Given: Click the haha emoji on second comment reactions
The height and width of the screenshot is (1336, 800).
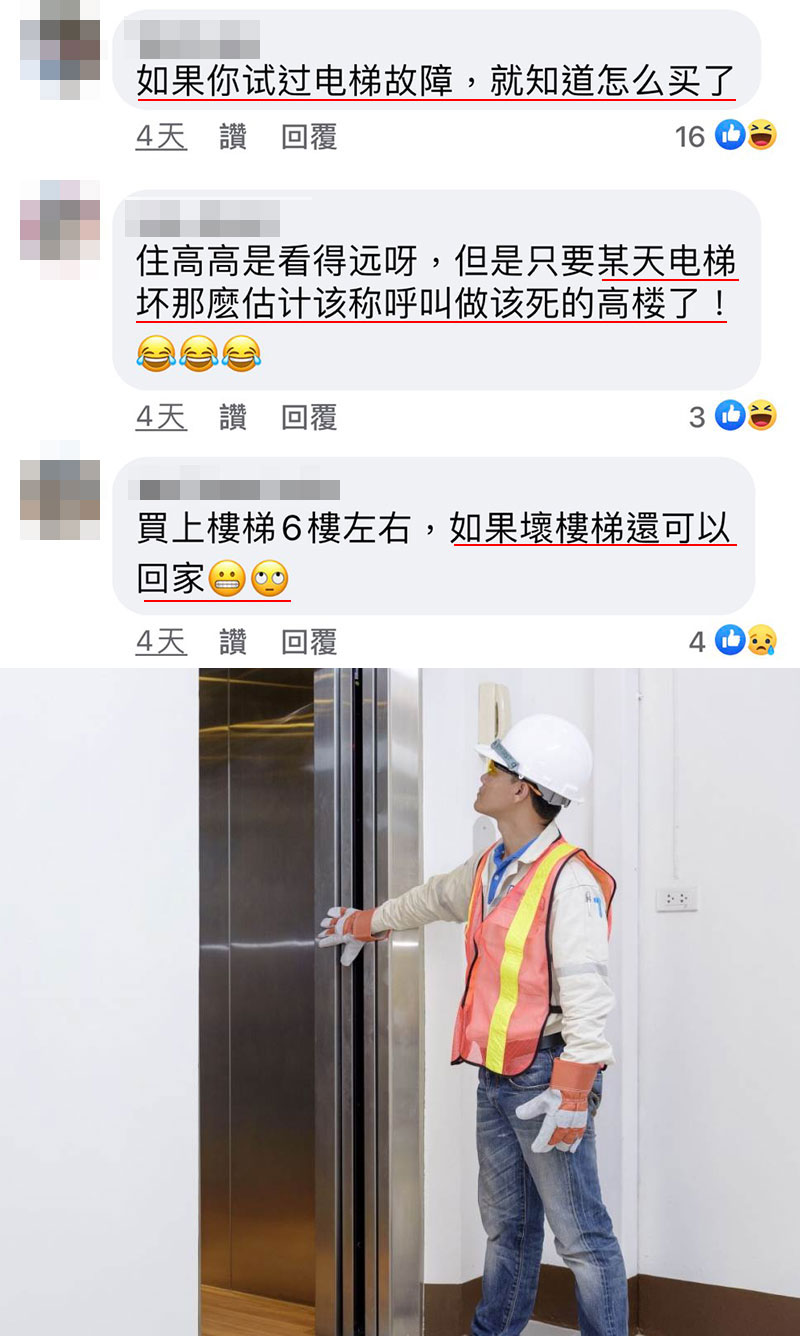Looking at the screenshot, I should click(761, 415).
